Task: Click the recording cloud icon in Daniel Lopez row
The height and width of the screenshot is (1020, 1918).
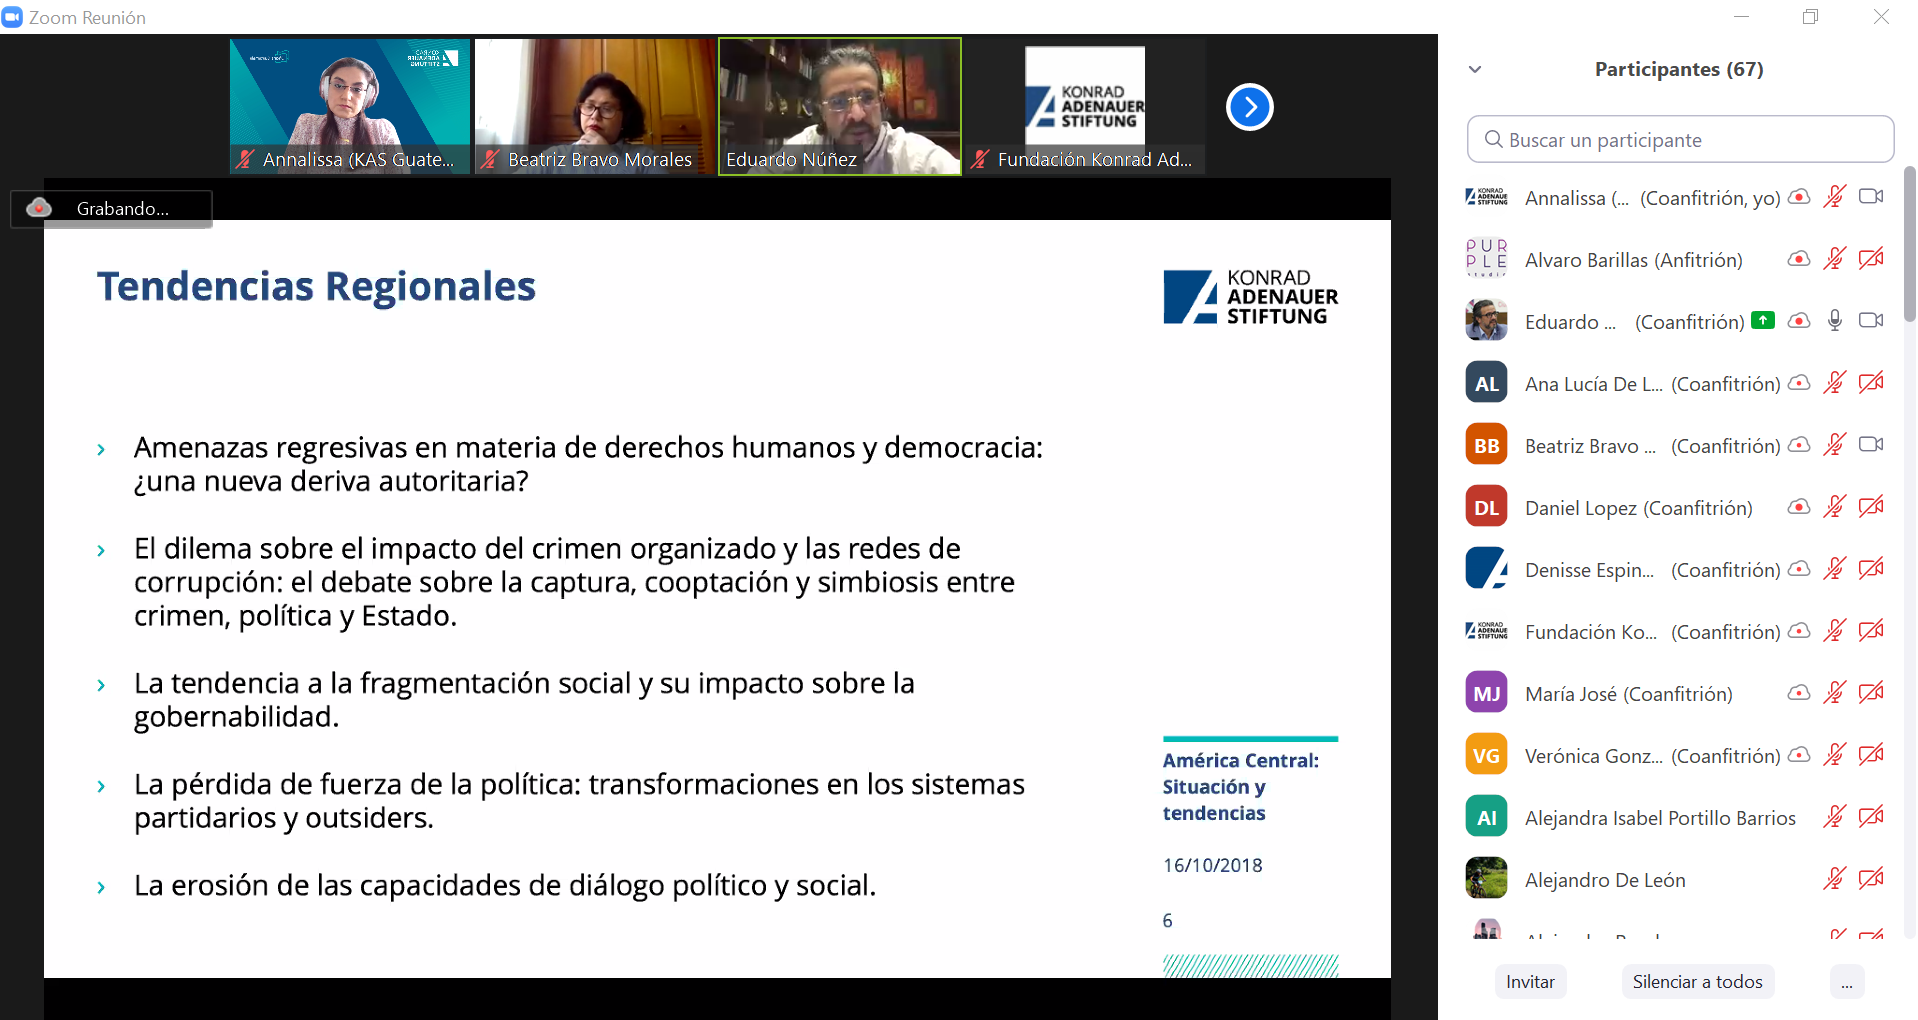Action: coord(1799,507)
